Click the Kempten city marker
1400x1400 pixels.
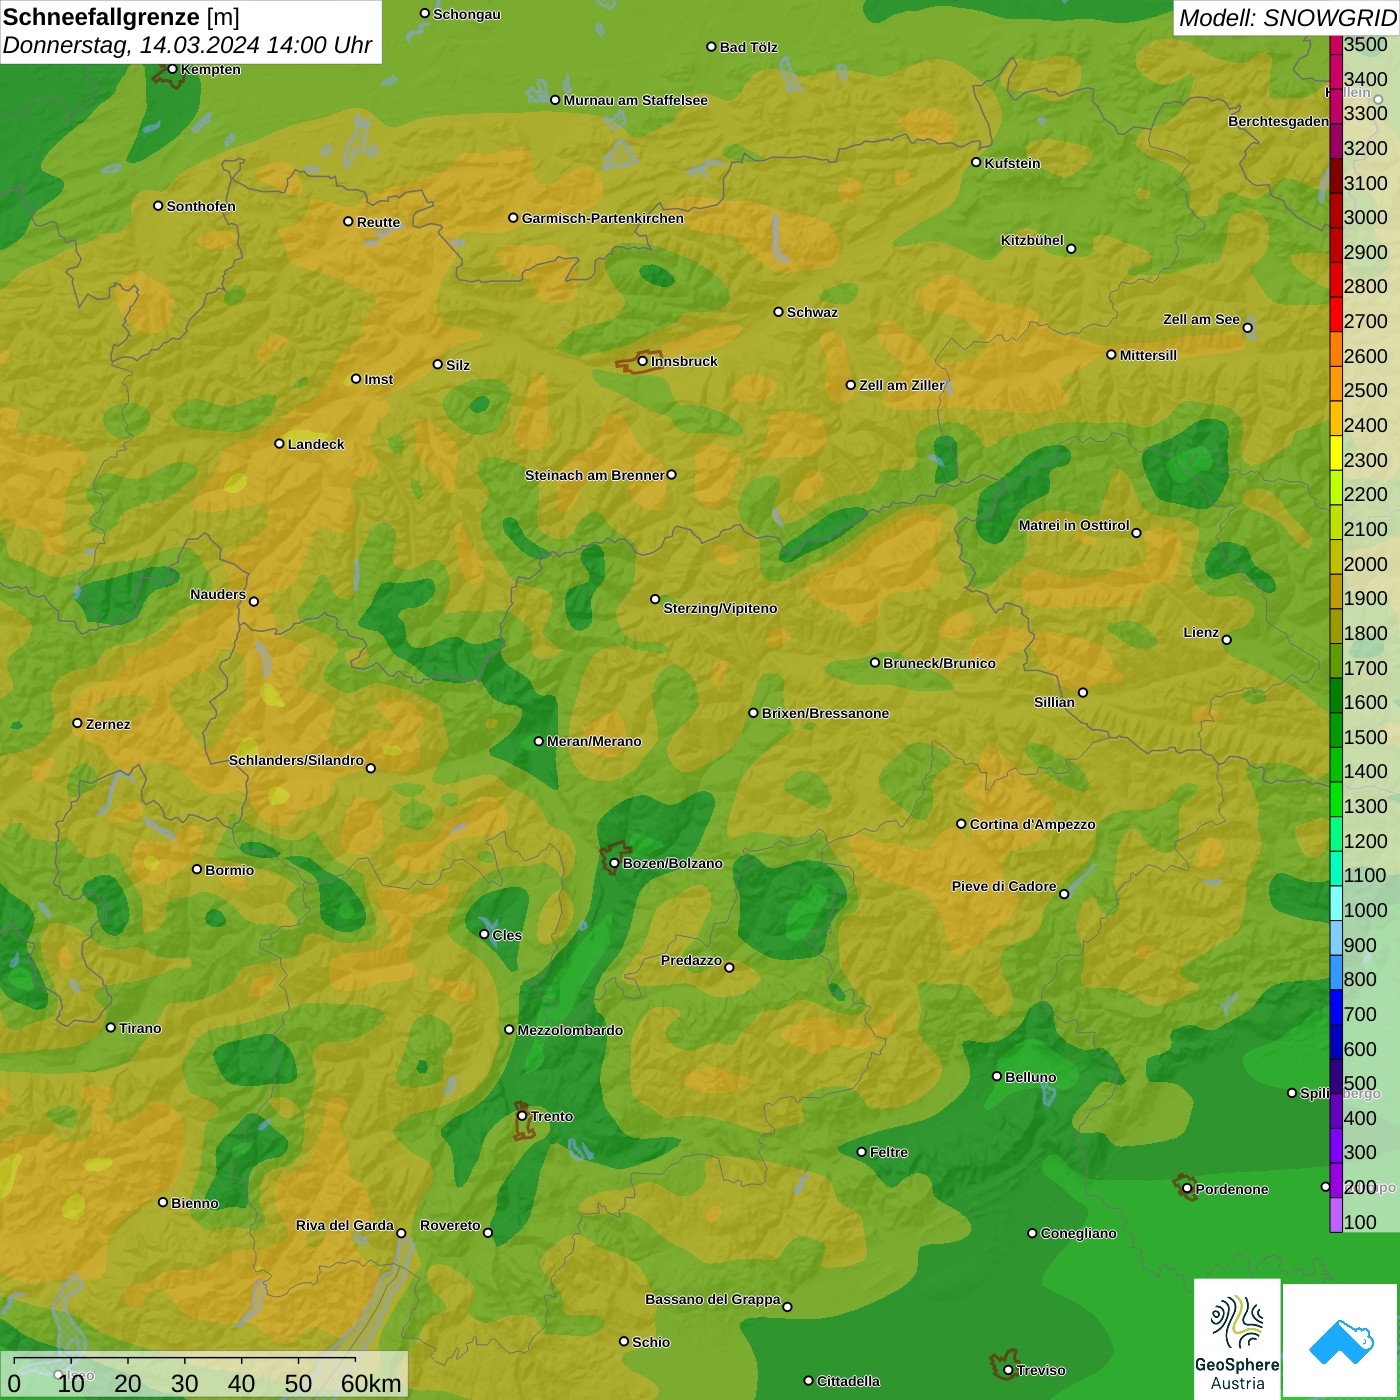tap(172, 69)
